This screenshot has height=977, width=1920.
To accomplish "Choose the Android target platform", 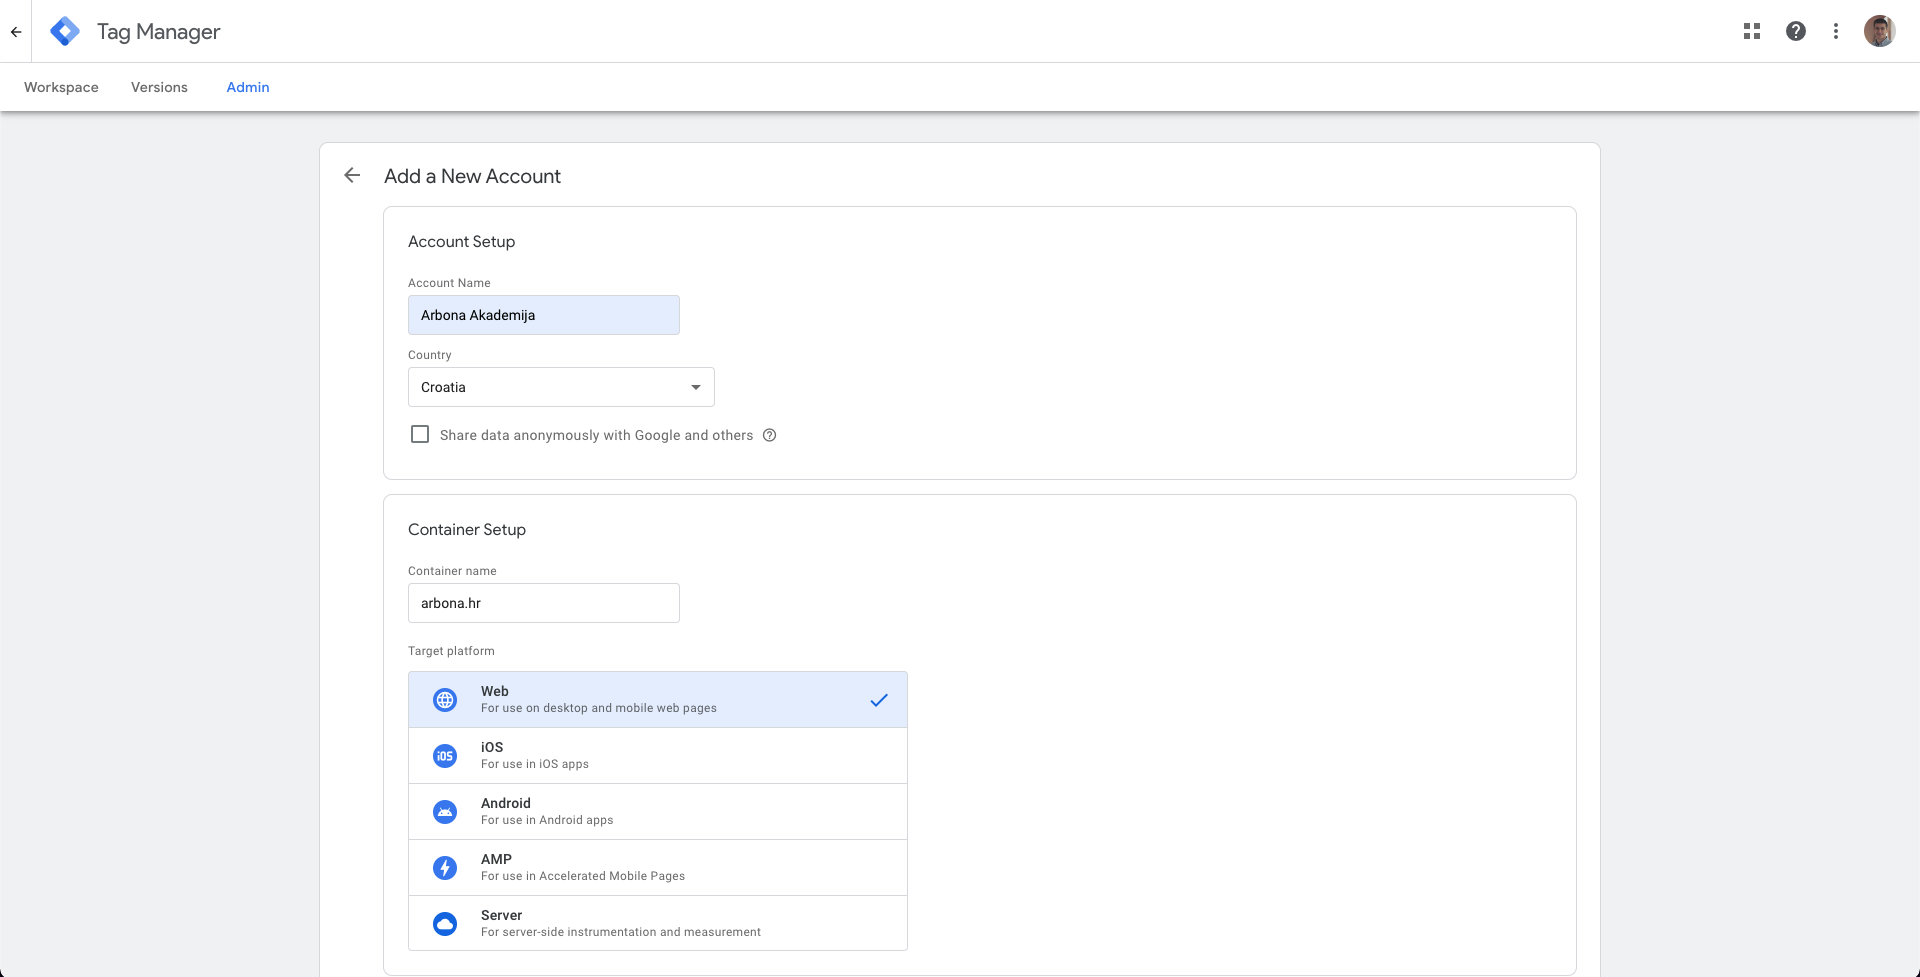I will point(657,812).
